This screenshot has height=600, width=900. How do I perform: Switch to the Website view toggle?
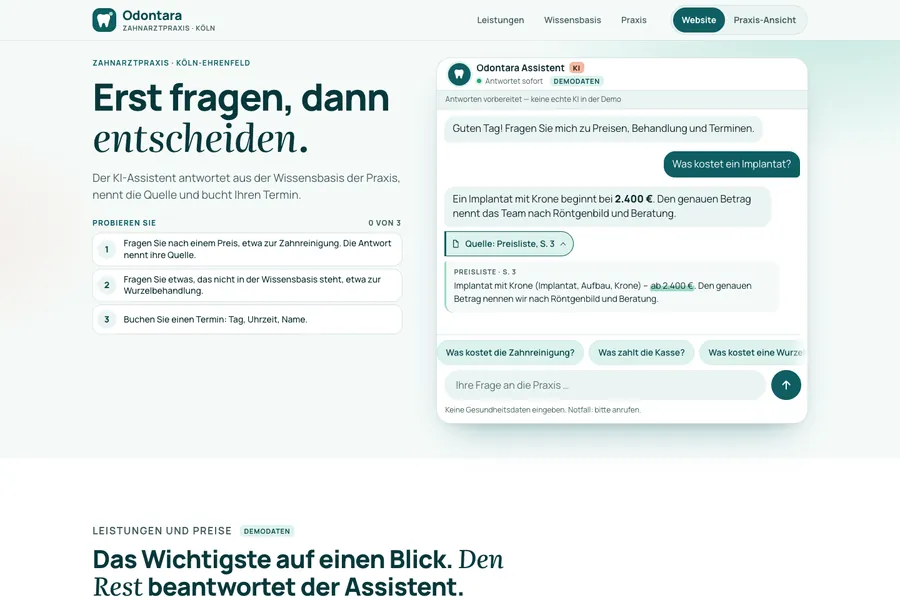[x=699, y=20]
